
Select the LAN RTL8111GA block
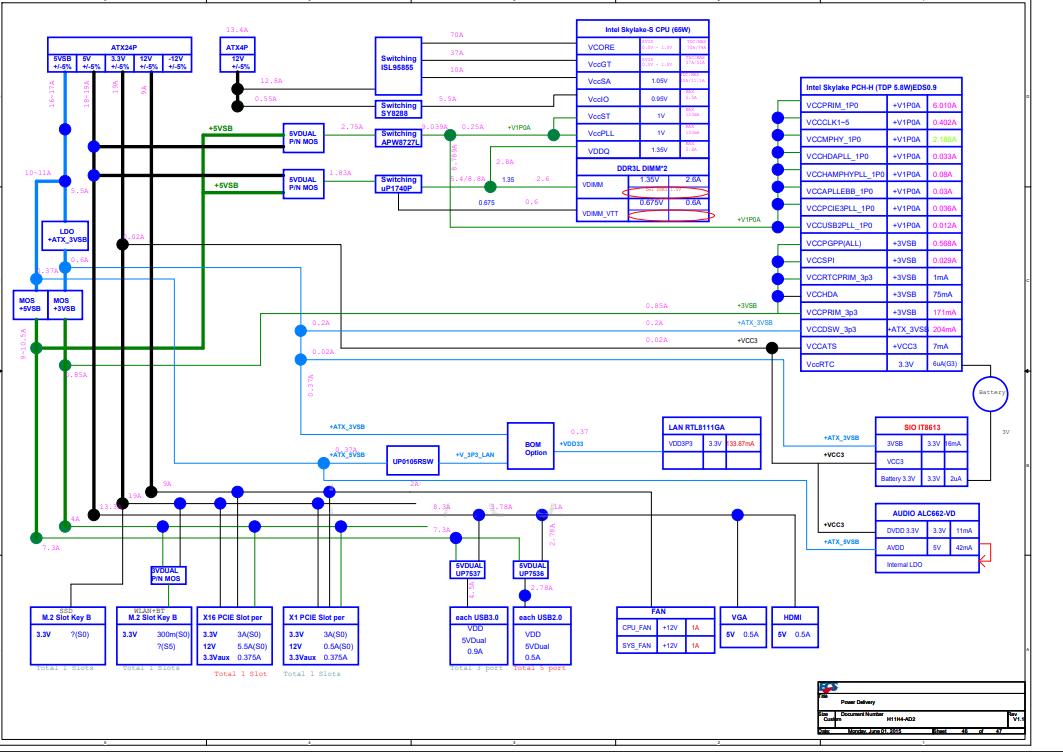(x=711, y=443)
